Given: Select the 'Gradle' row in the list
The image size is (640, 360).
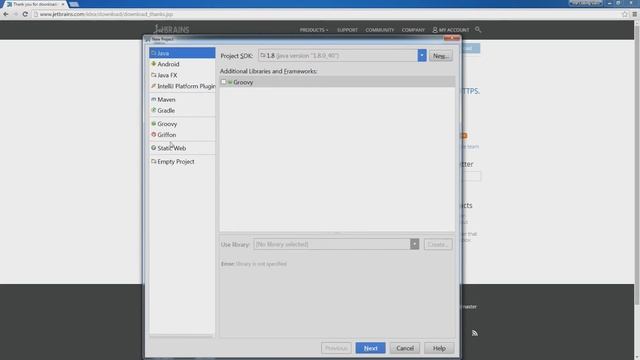Looking at the screenshot, I should pos(182,110).
